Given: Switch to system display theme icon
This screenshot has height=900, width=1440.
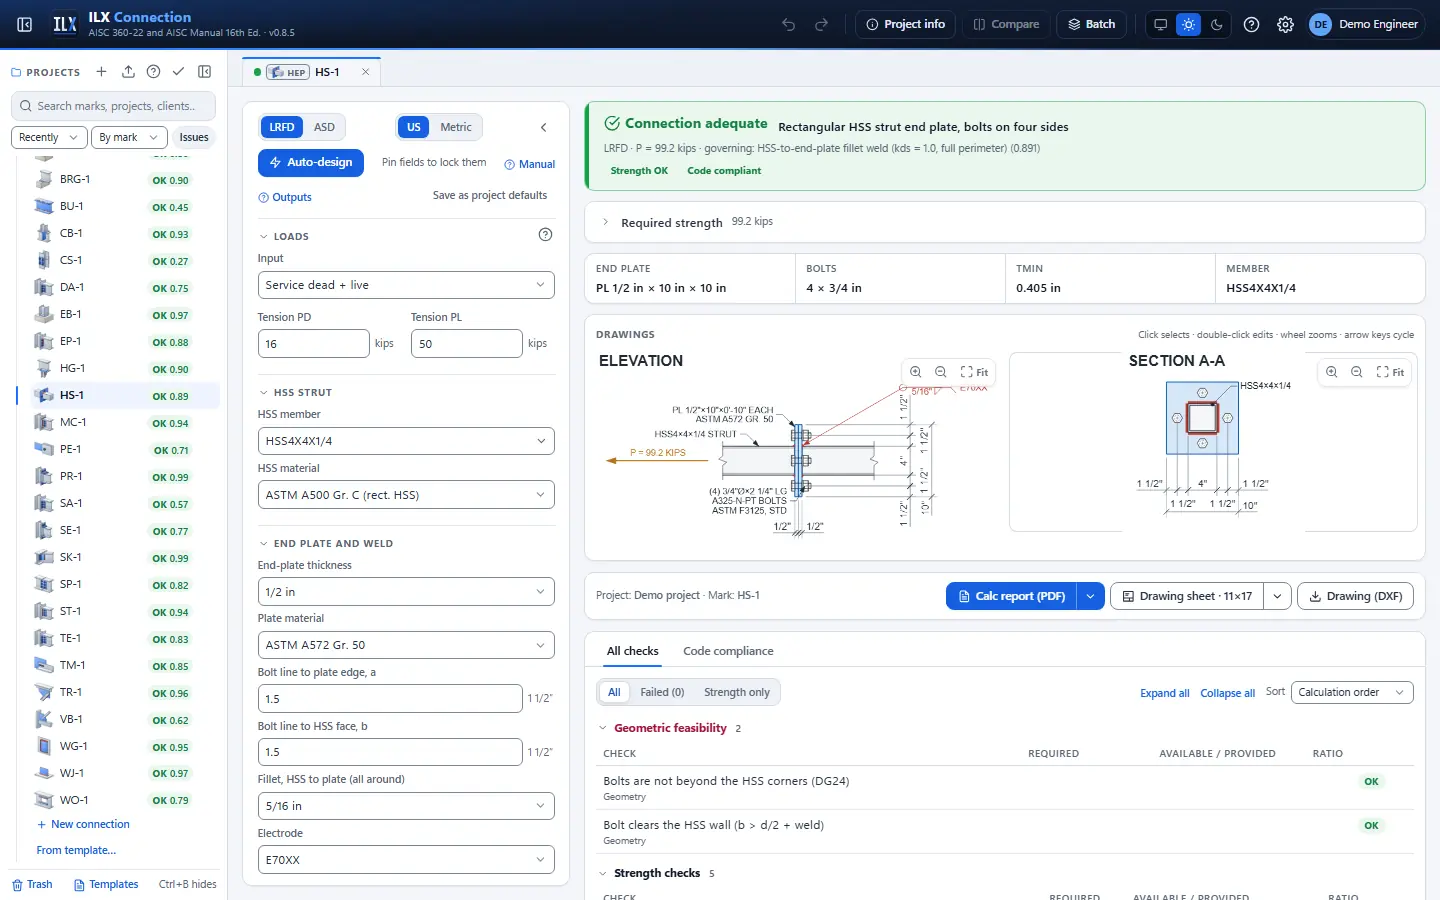Looking at the screenshot, I should [x=1160, y=24].
